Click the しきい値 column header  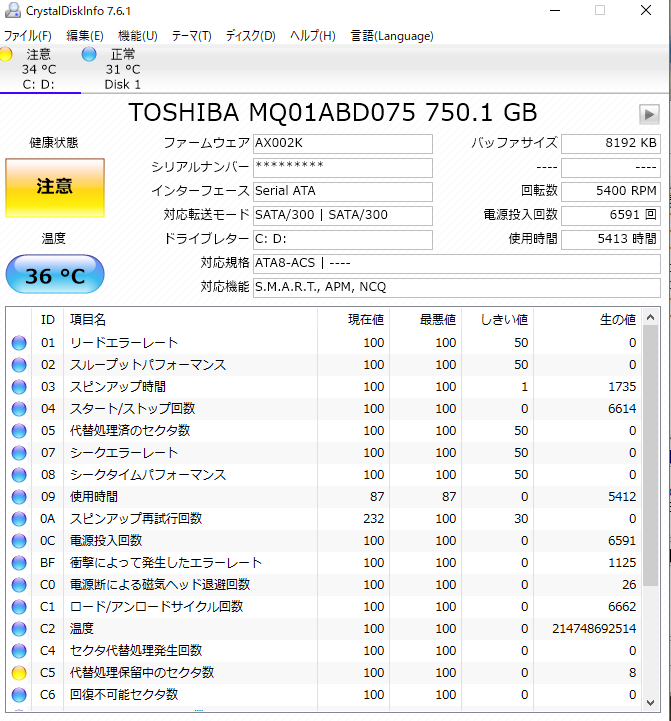click(498, 320)
